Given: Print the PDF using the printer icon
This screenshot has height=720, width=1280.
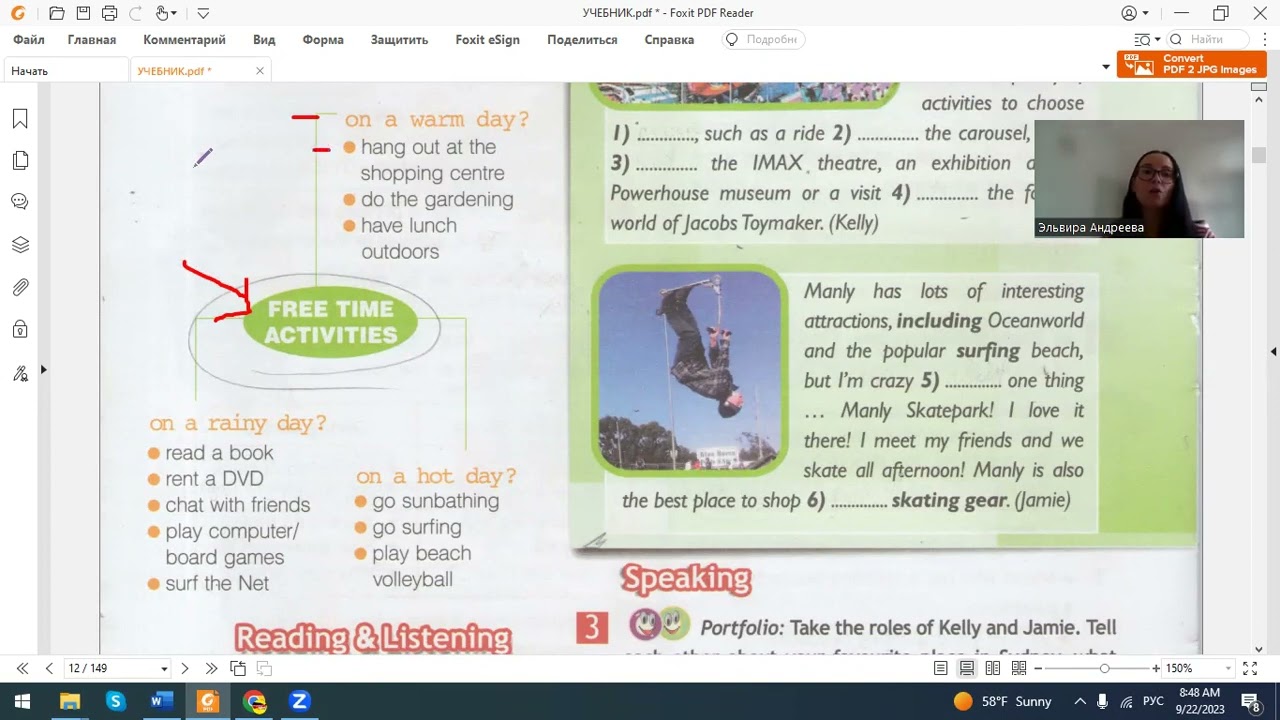Looking at the screenshot, I should pyautogui.click(x=109, y=14).
